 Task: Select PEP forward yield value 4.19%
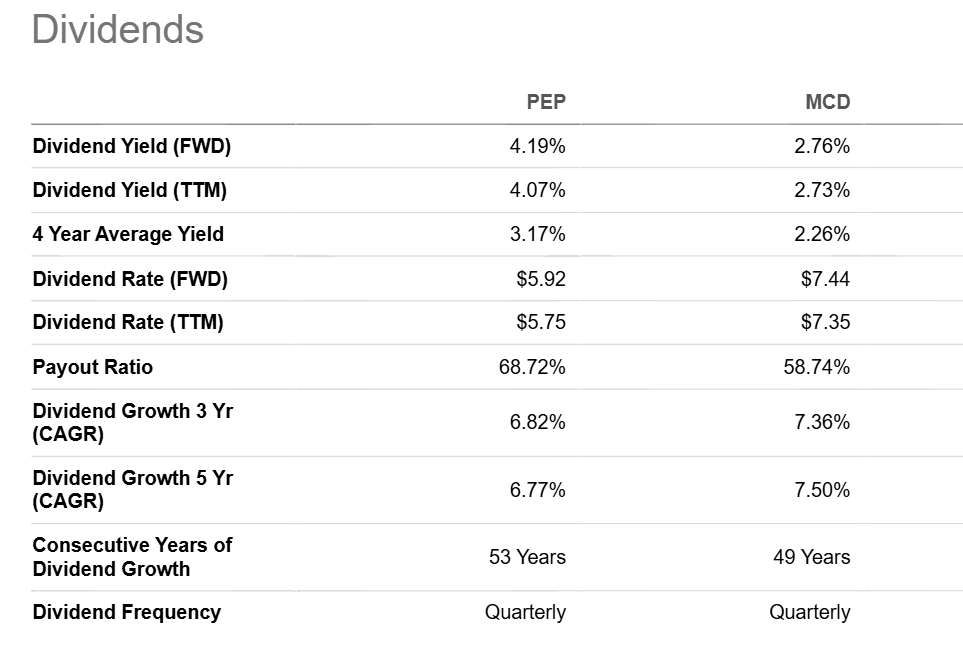point(537,146)
